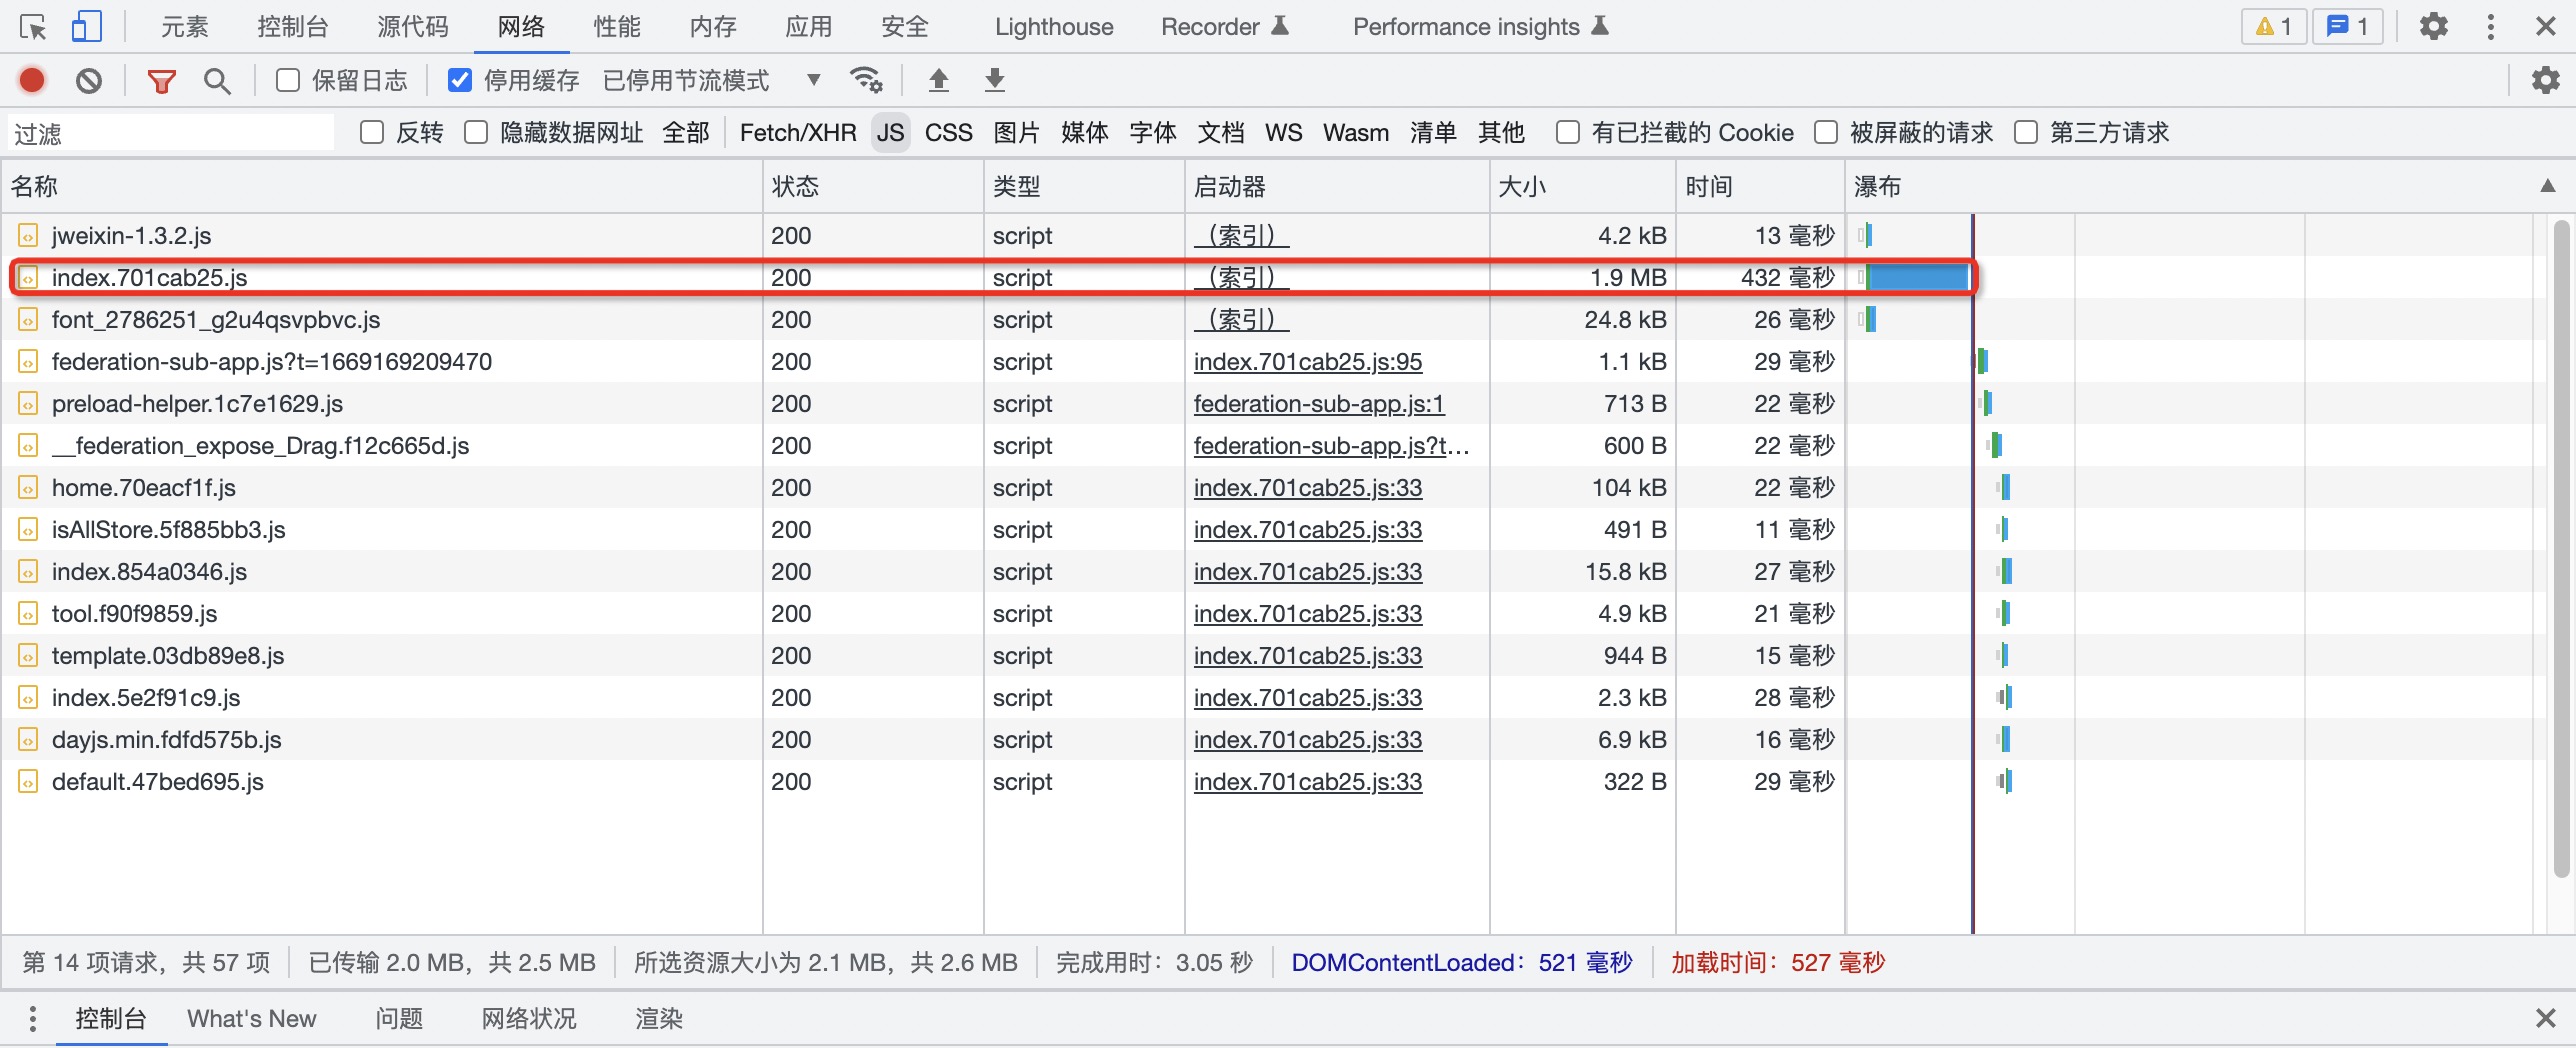The width and height of the screenshot is (2576, 1048).
Task: Click the export HAR download arrow icon
Action: point(994,80)
